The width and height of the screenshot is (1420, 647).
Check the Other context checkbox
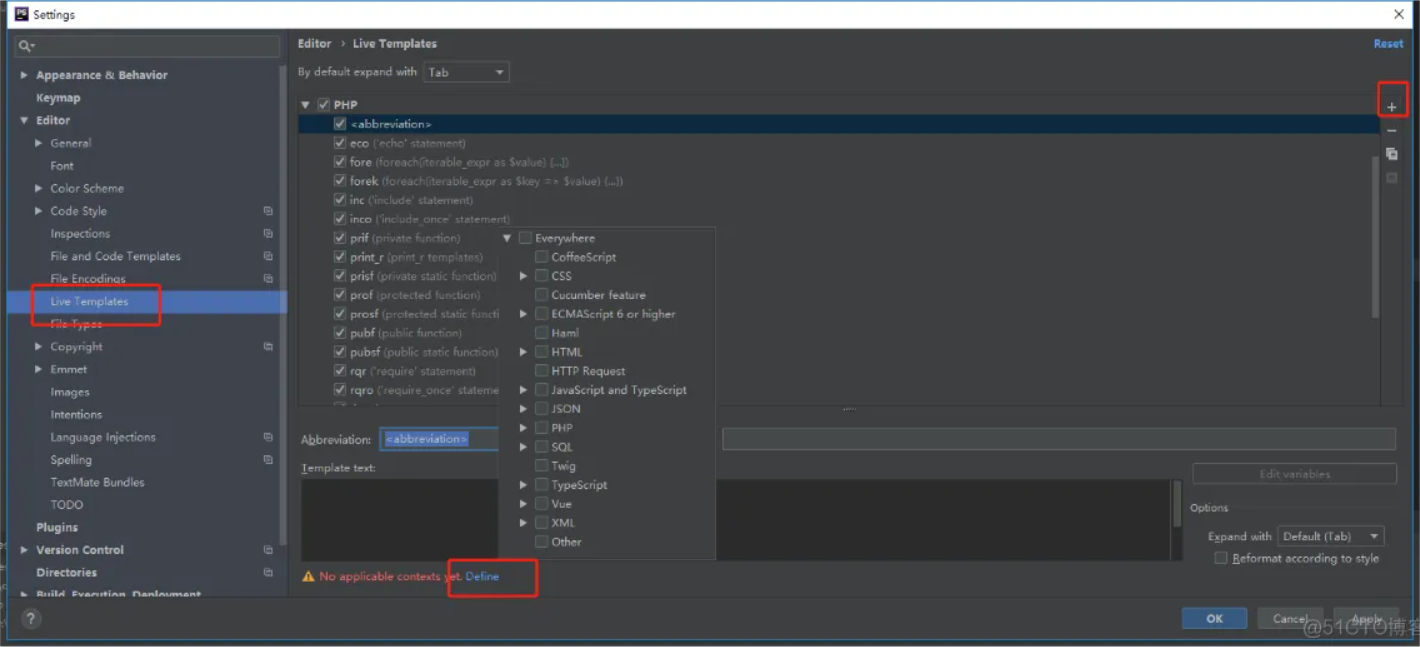(x=541, y=542)
